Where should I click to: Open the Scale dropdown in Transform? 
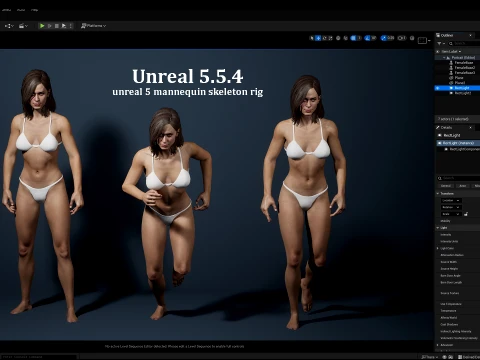point(451,214)
